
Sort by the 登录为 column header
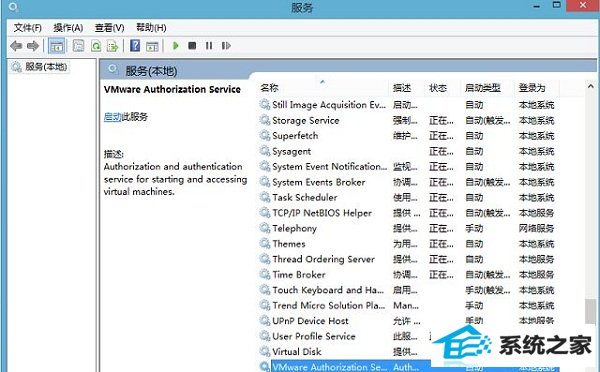[x=532, y=88]
